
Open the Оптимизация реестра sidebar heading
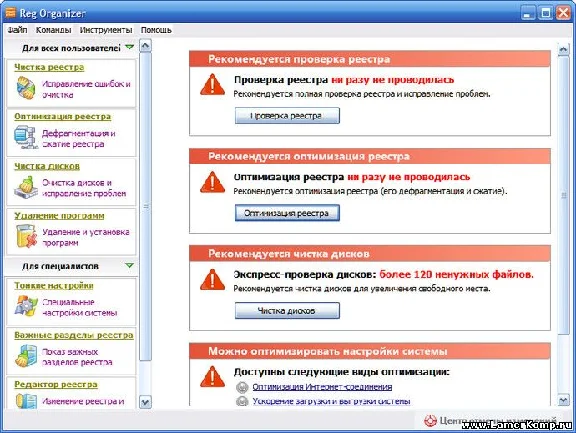[62, 116]
